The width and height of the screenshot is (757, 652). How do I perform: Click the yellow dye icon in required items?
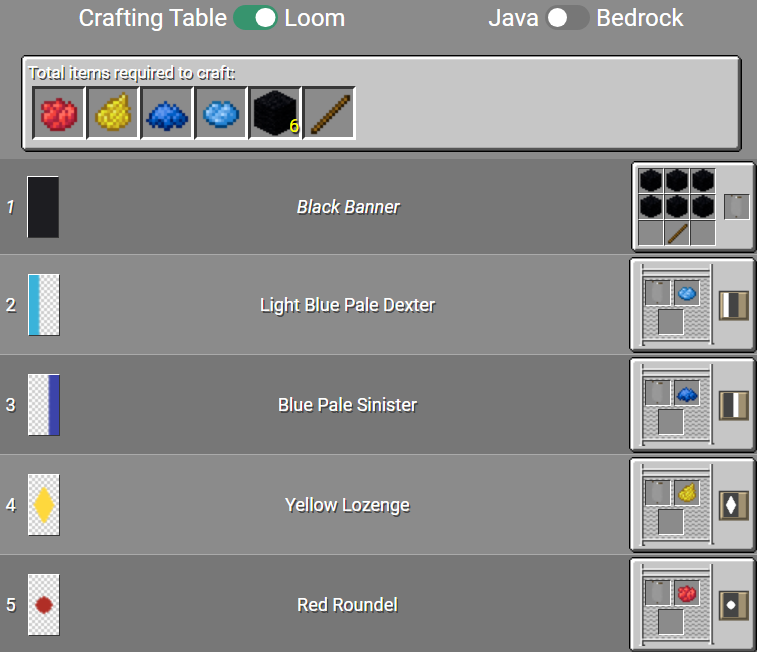point(113,114)
